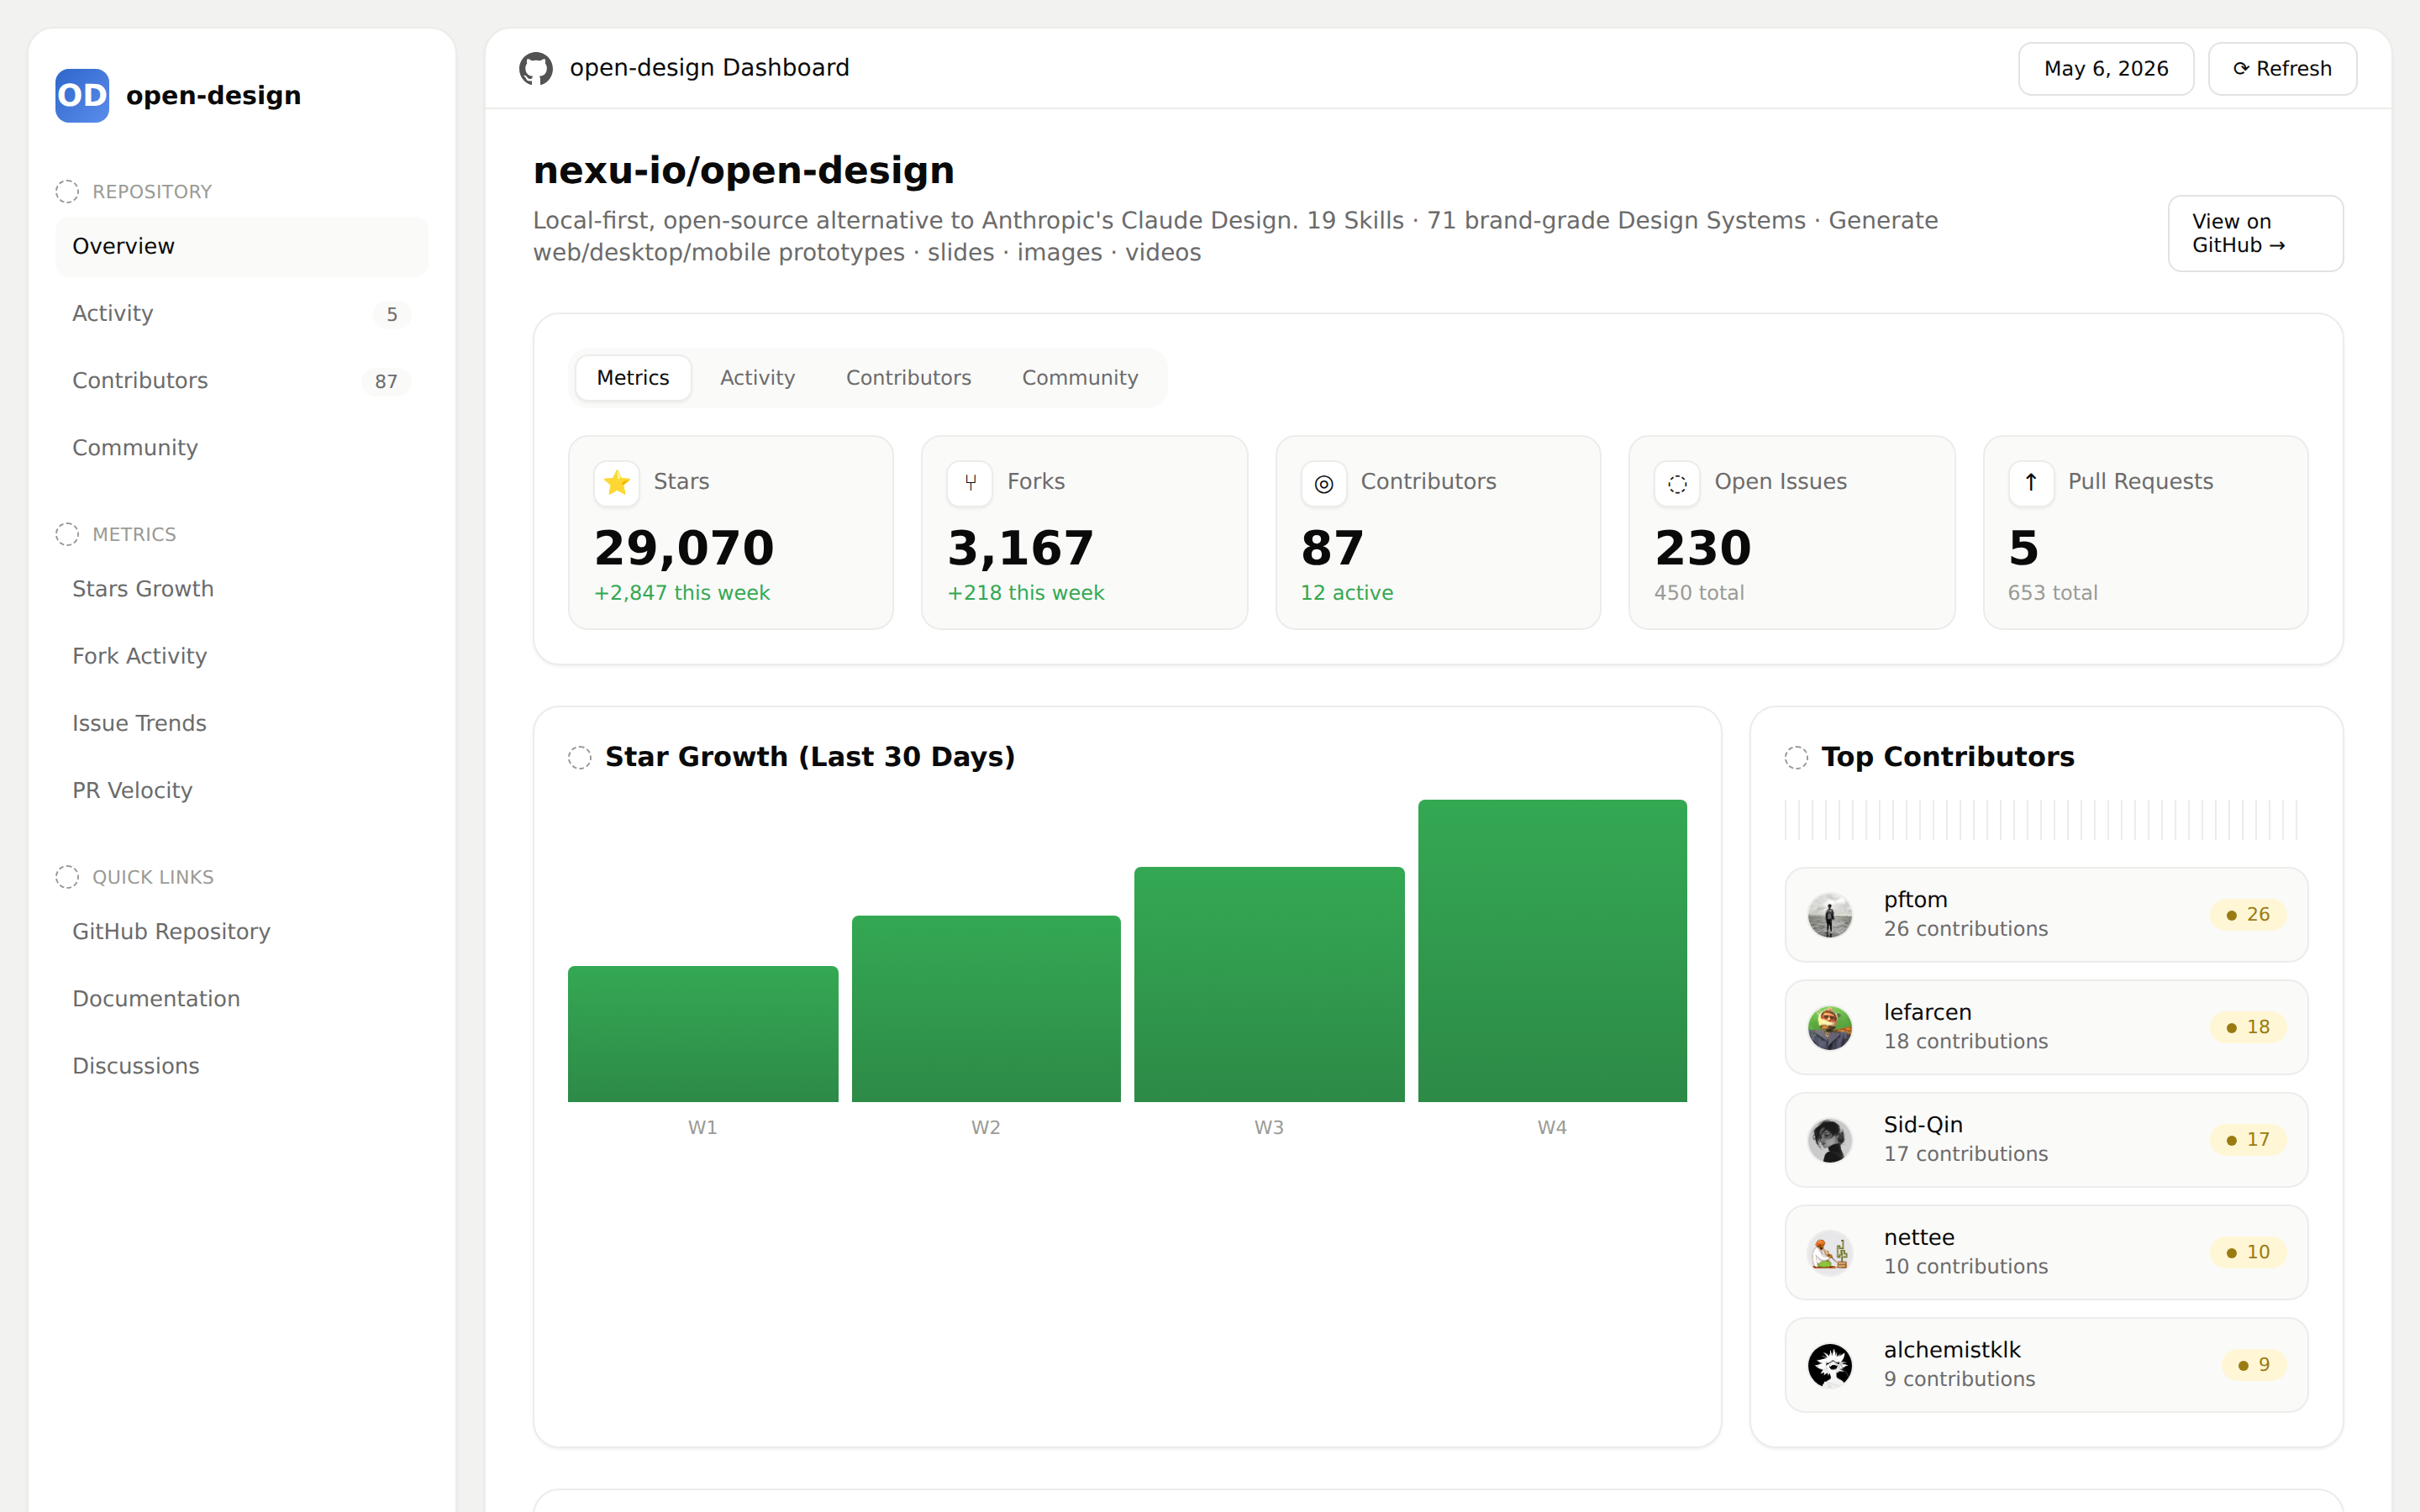Open Activity in the sidebar
The height and width of the screenshot is (1512, 2420).
[x=242, y=313]
